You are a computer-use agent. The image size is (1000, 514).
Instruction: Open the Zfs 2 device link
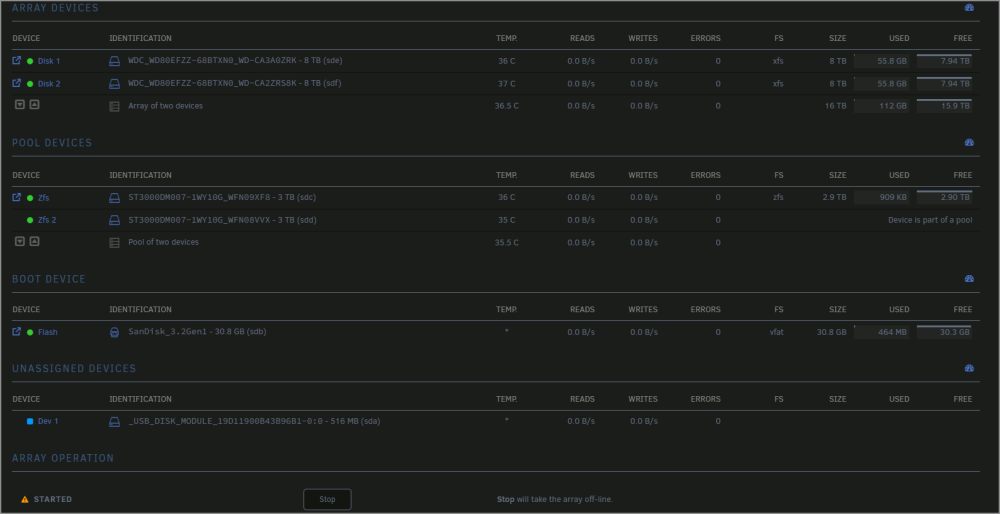click(x=47, y=220)
